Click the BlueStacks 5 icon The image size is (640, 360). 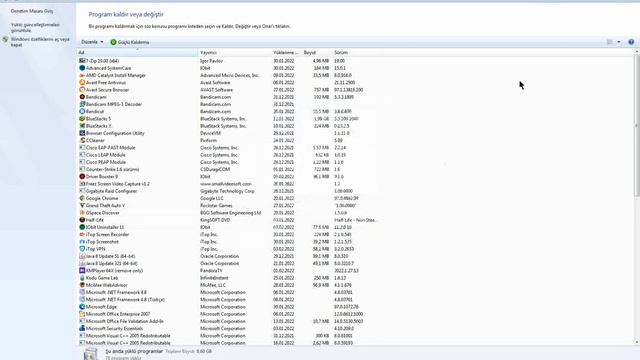[x=82, y=119]
